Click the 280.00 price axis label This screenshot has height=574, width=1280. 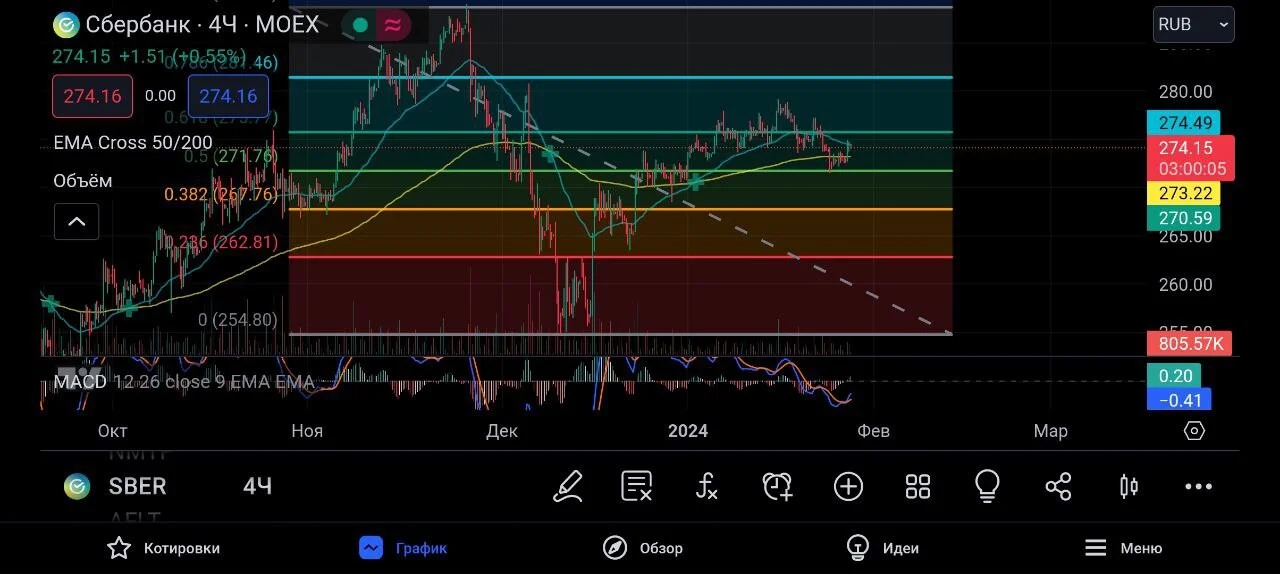(1185, 92)
